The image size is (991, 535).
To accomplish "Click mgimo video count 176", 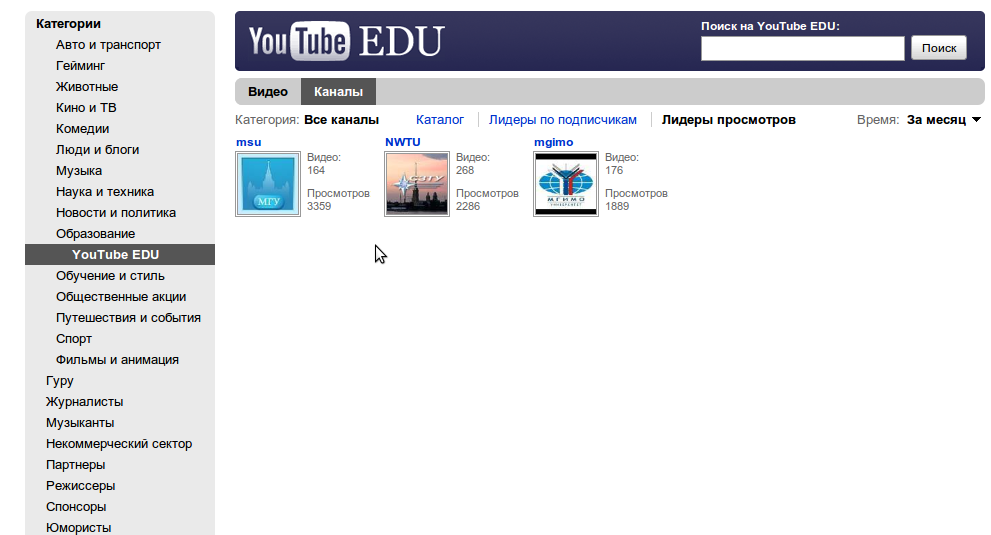I will [x=614, y=170].
